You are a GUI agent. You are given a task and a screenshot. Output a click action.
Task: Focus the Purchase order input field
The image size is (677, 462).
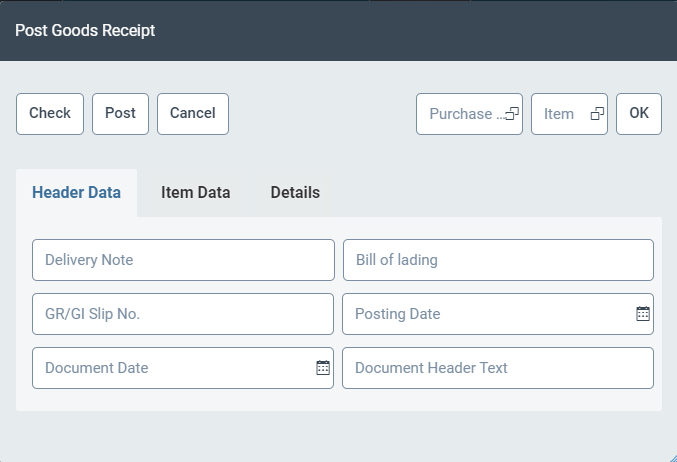tap(460, 114)
